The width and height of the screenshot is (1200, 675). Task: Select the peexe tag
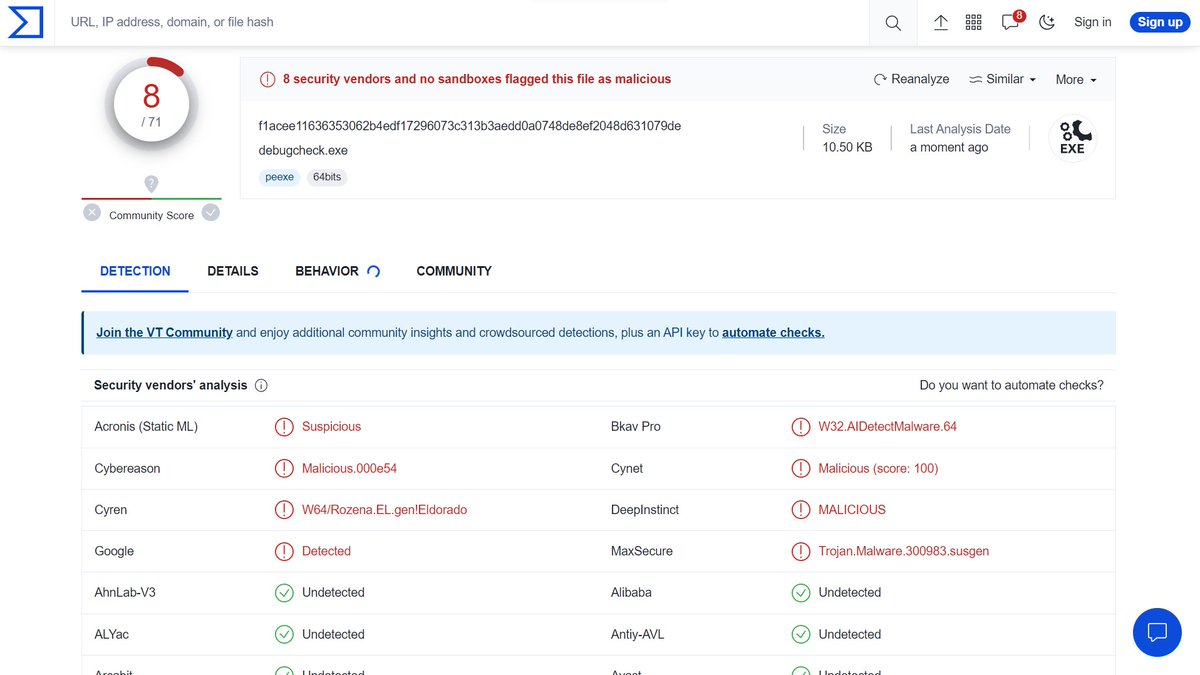click(x=280, y=177)
